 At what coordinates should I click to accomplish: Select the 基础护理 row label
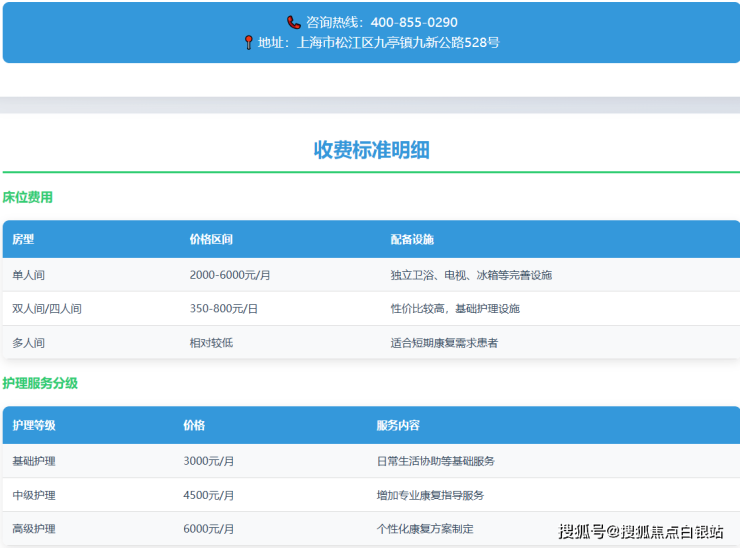[34, 461]
